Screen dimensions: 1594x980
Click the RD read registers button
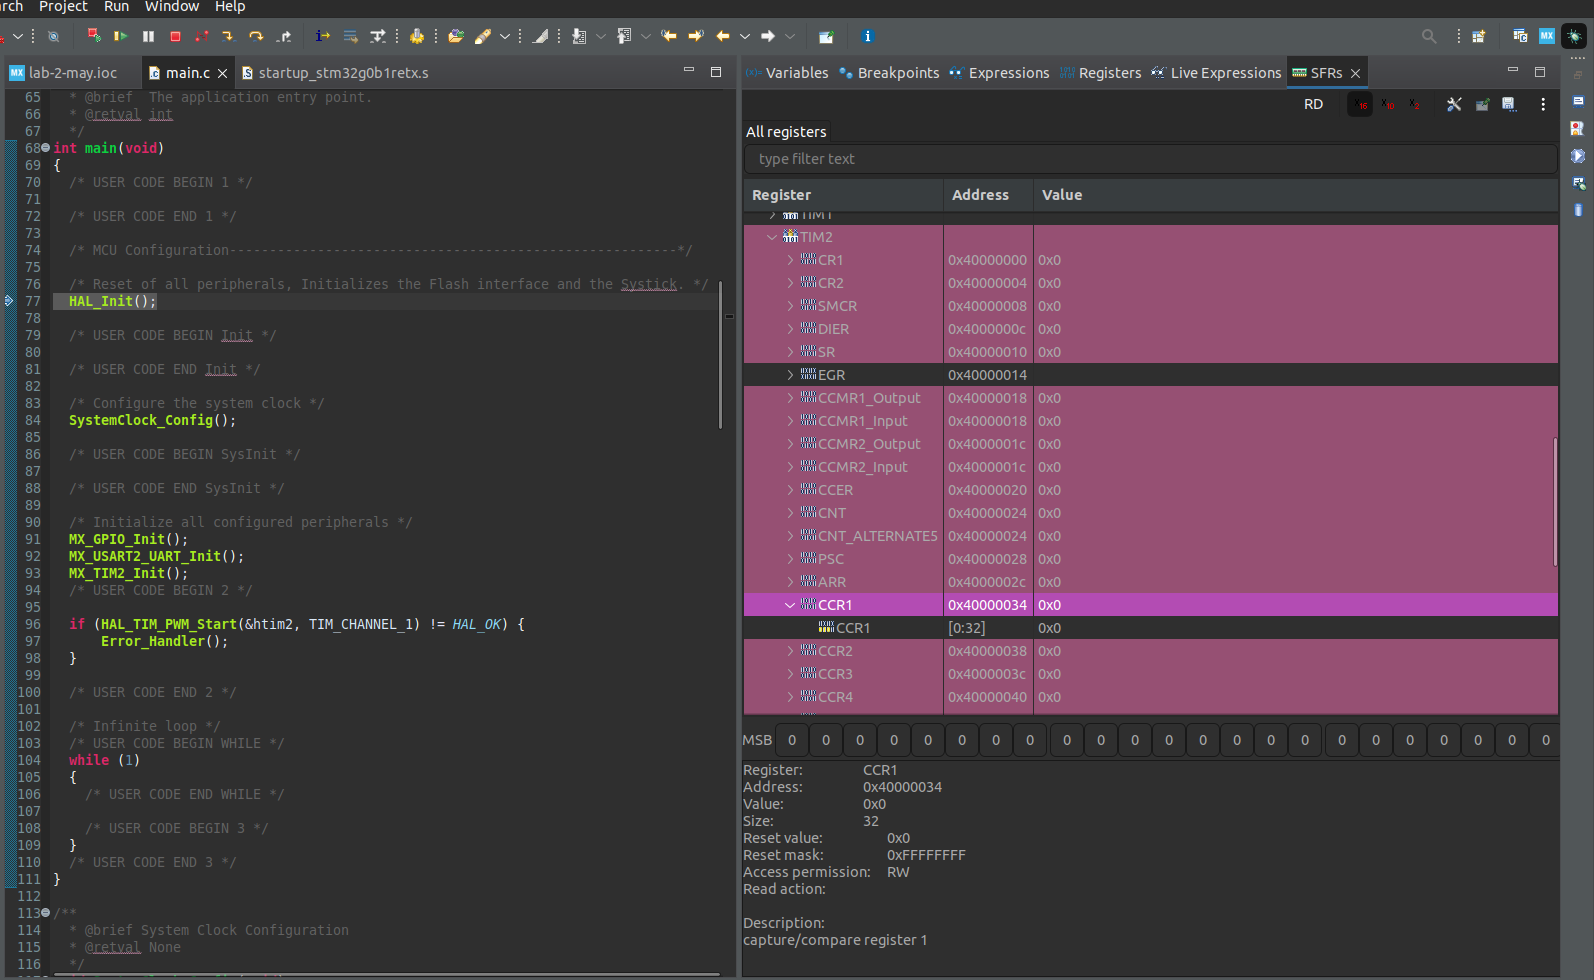pos(1313,104)
